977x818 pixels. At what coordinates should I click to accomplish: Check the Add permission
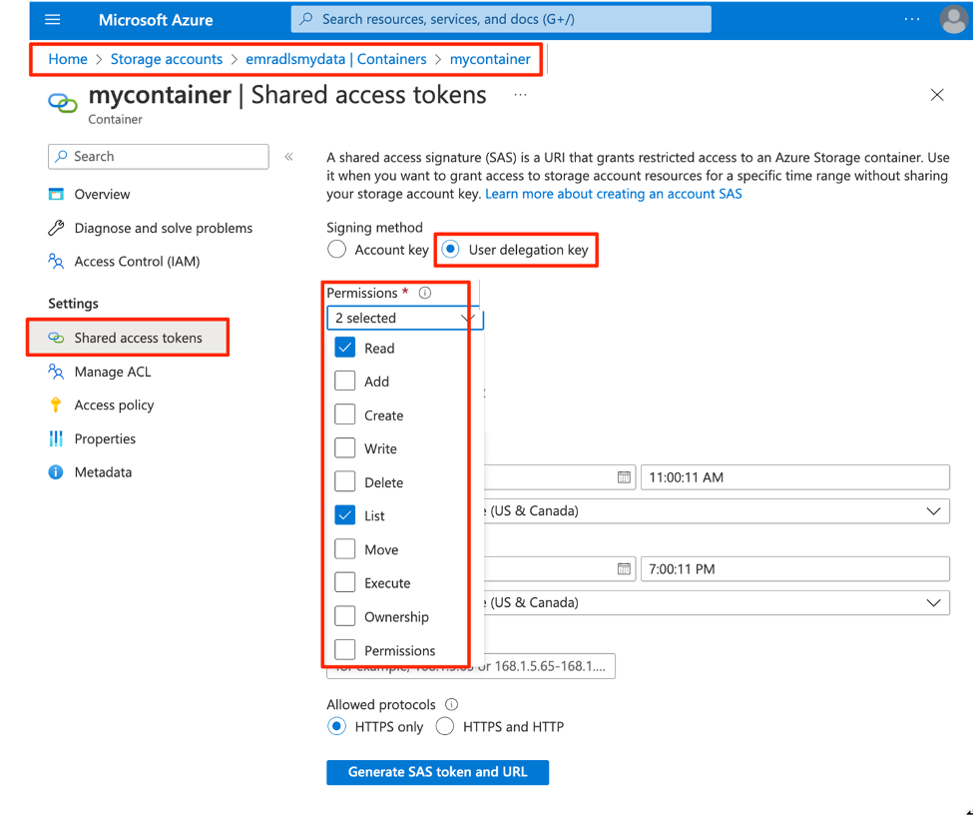point(345,381)
